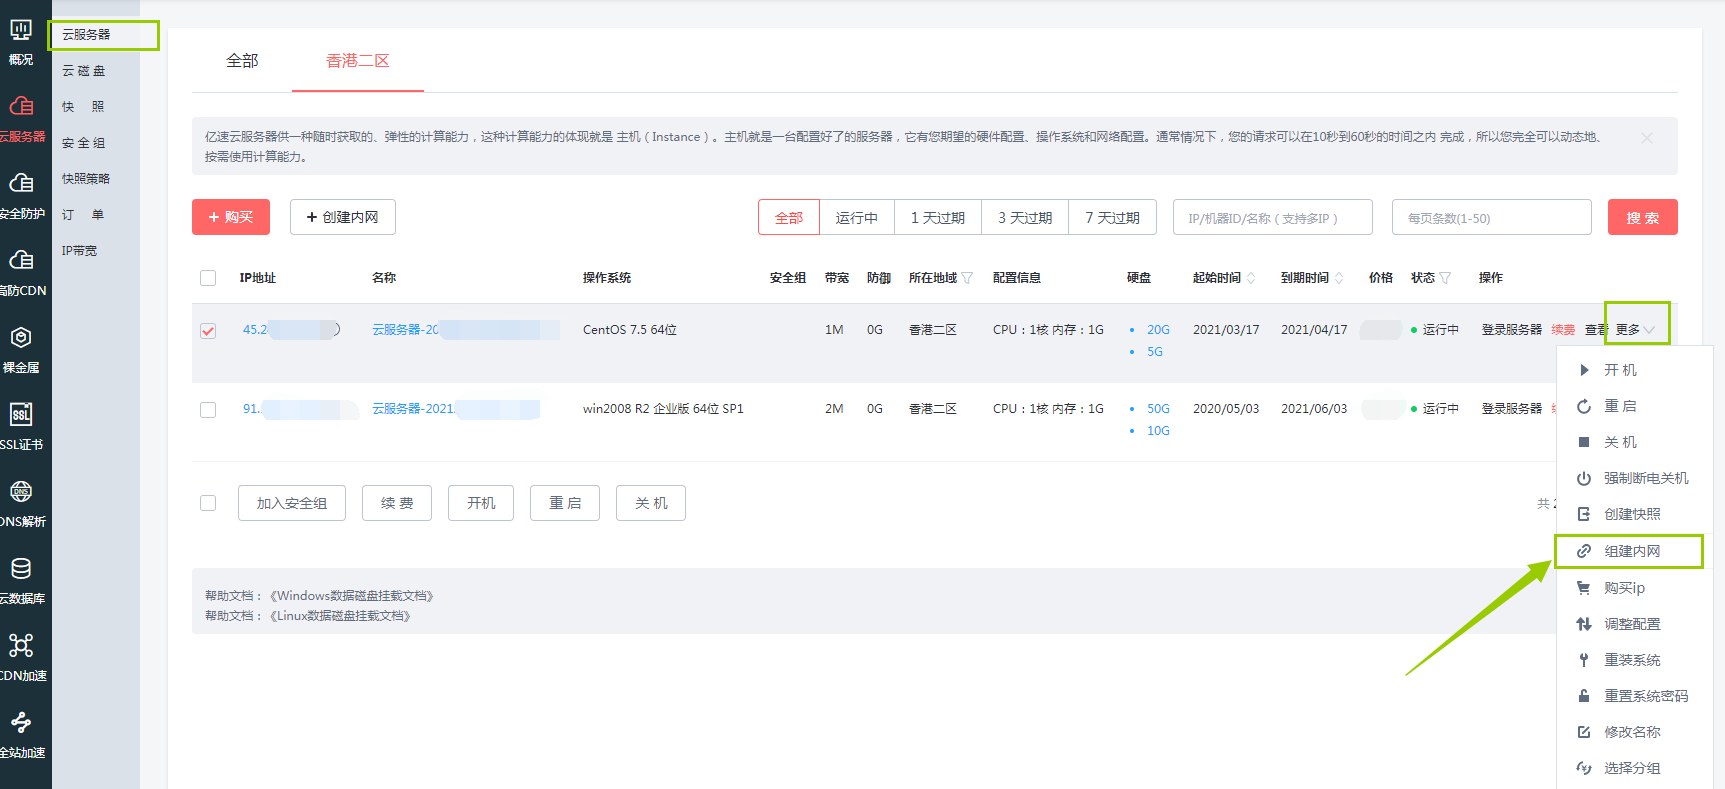Viewport: 1725px width, 789px height.
Task: Open the 高防CDN sidebar icon
Action: click(x=21, y=260)
